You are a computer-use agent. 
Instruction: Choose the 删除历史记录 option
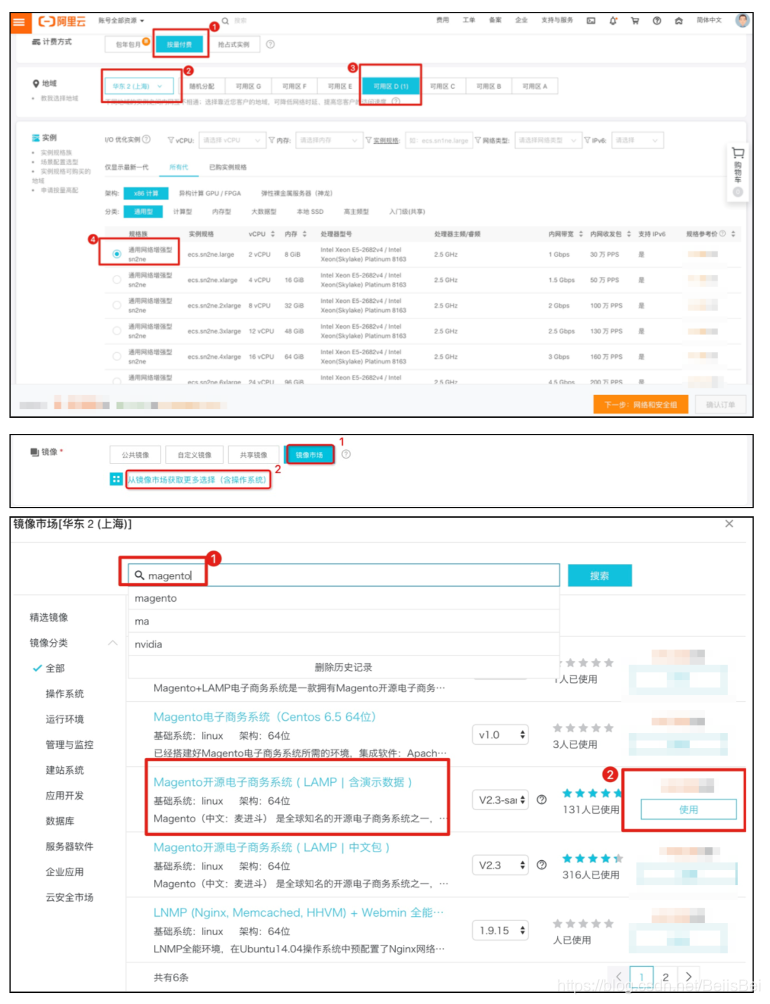[x=344, y=667]
